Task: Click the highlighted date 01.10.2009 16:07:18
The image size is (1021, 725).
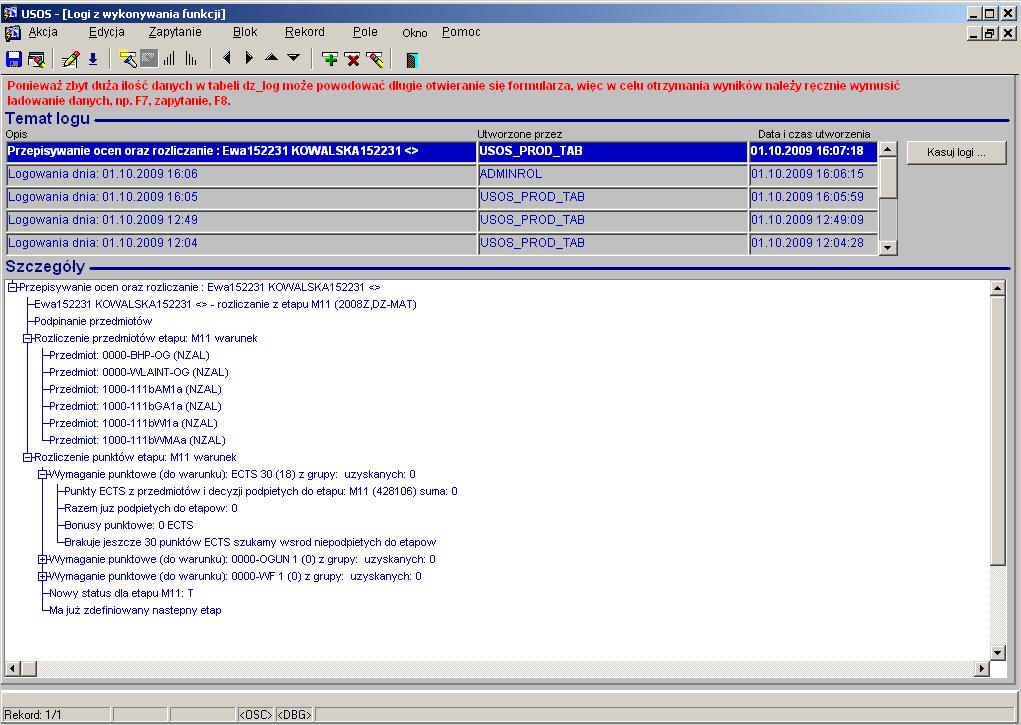Action: tap(813, 151)
